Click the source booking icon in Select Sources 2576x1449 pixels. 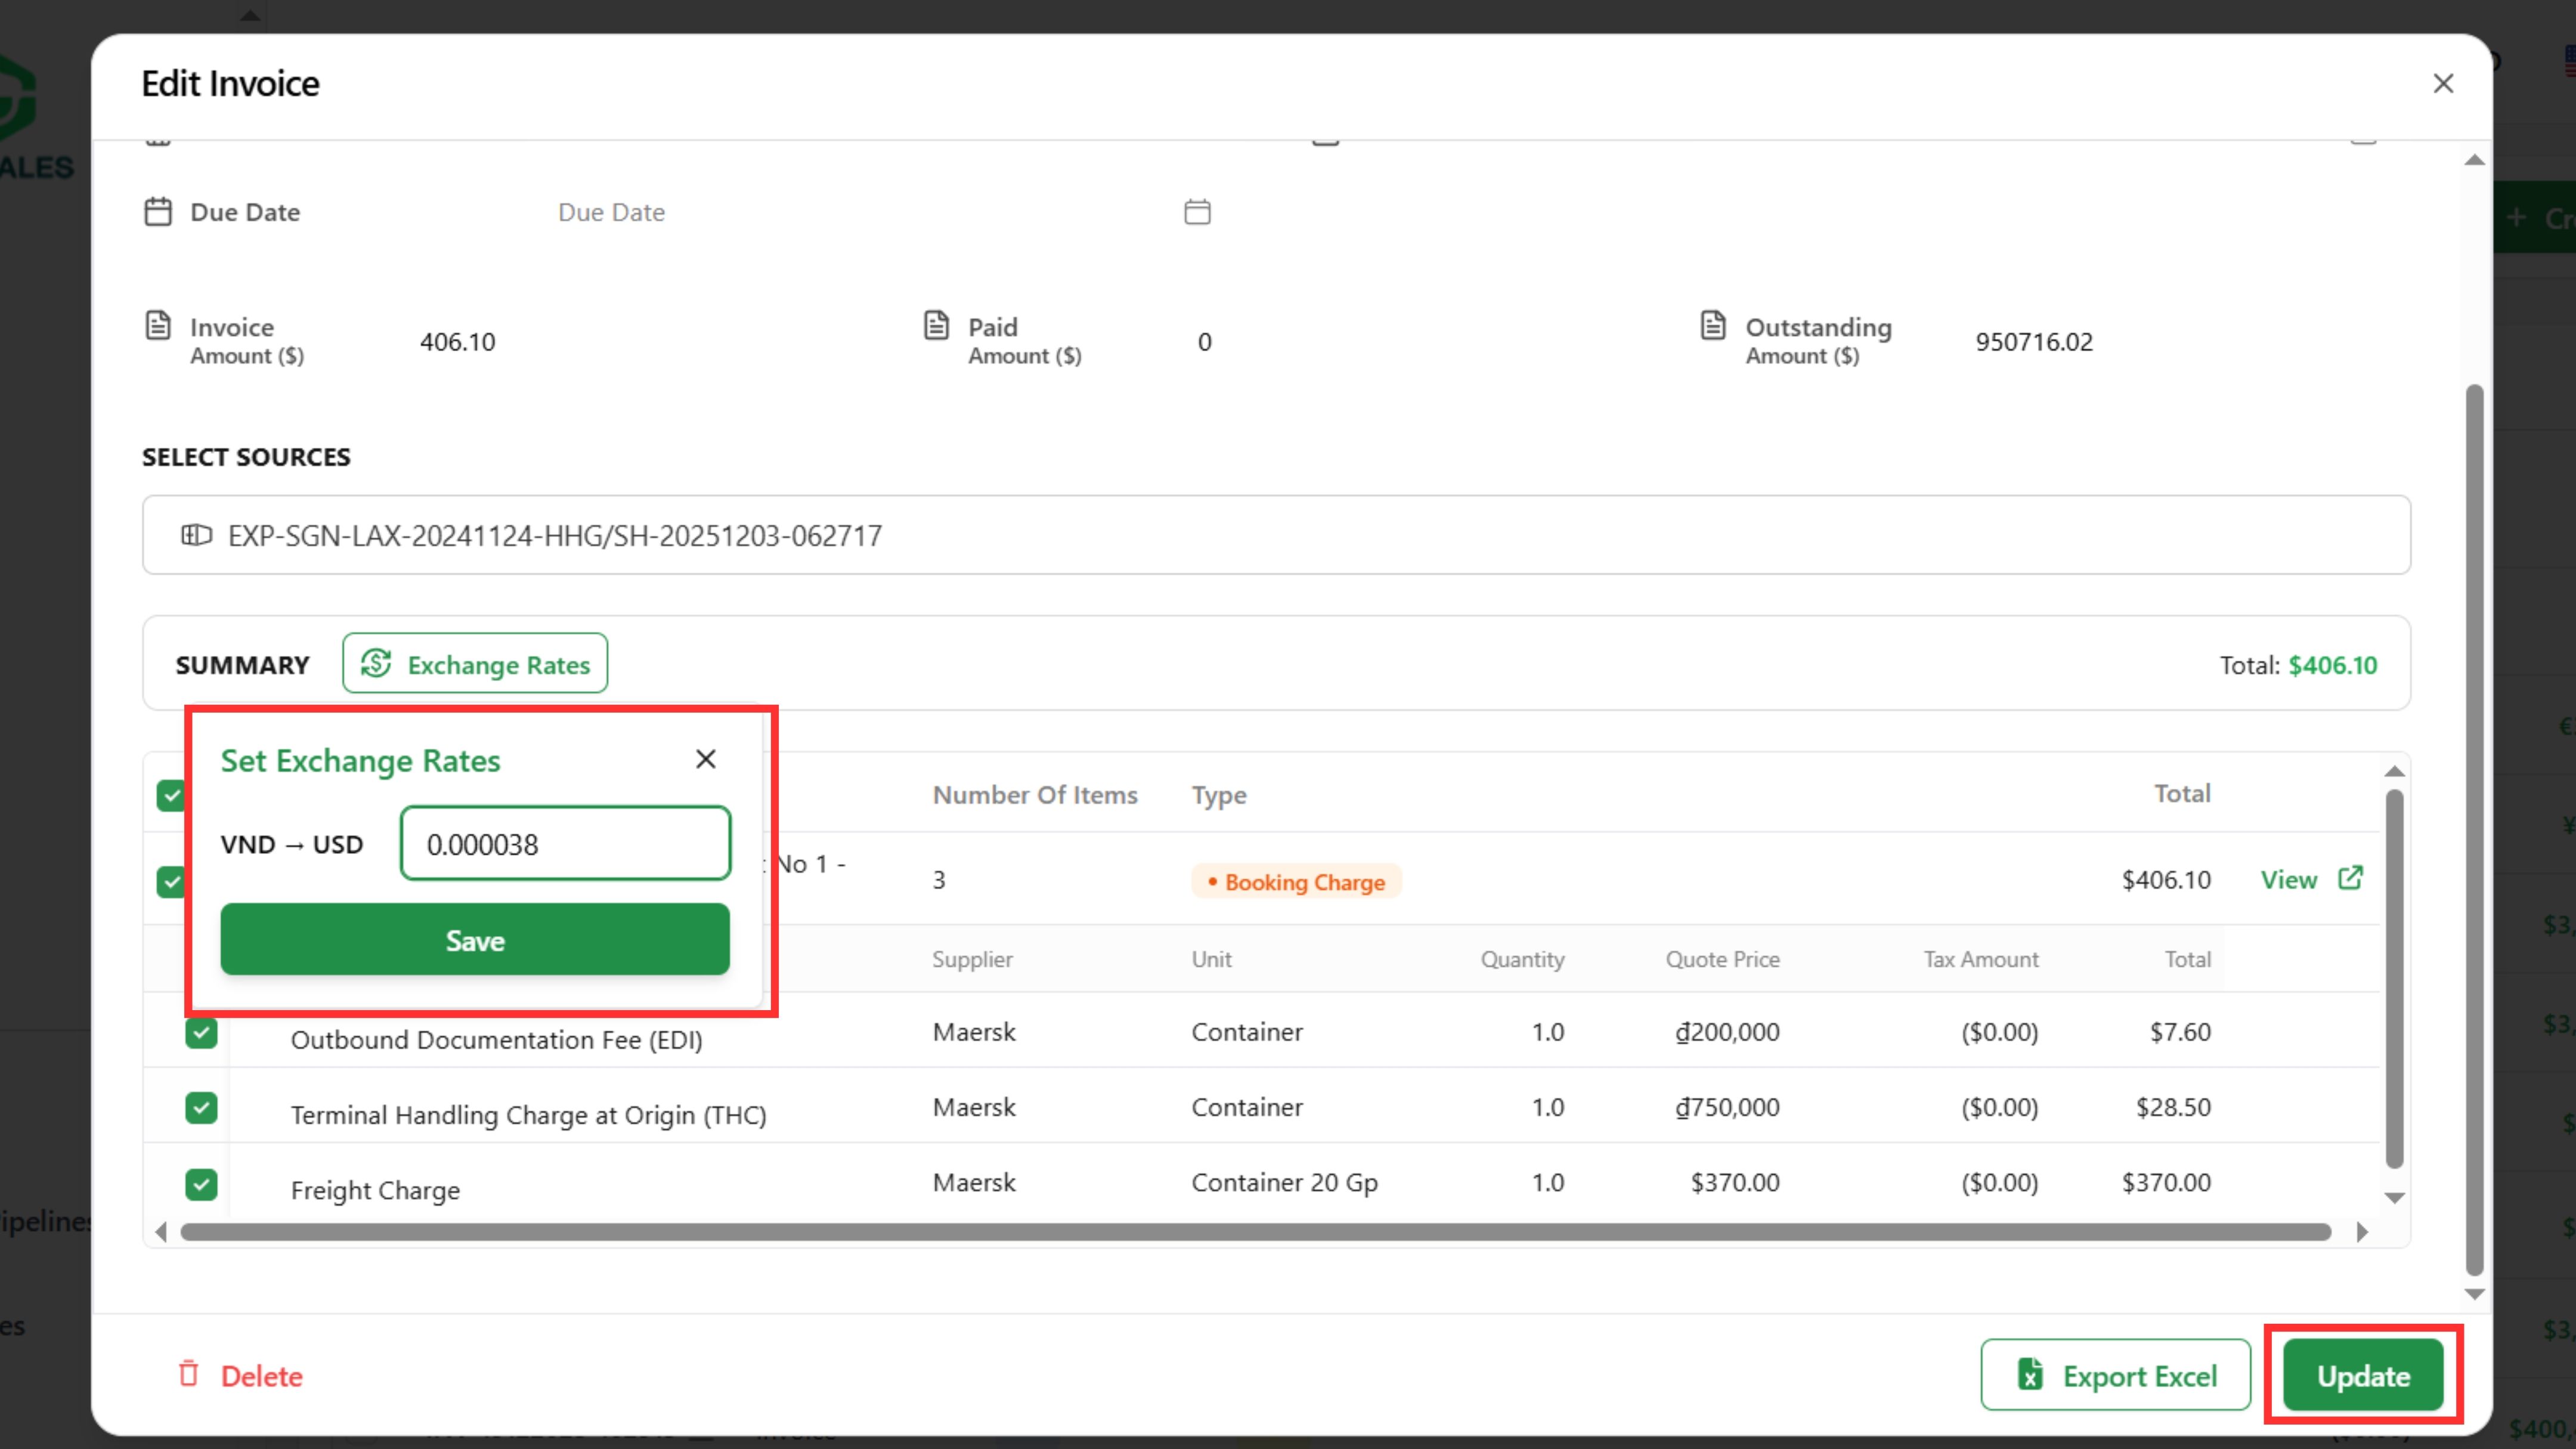coord(196,535)
